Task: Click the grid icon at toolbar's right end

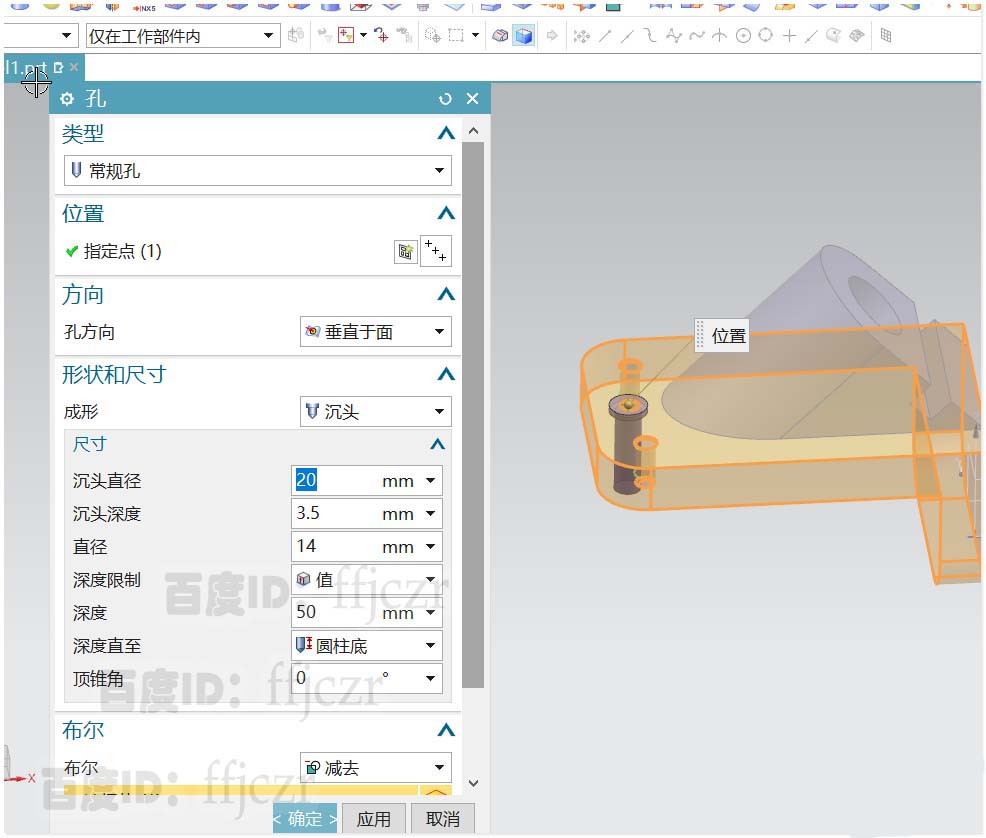Action: tap(885, 36)
